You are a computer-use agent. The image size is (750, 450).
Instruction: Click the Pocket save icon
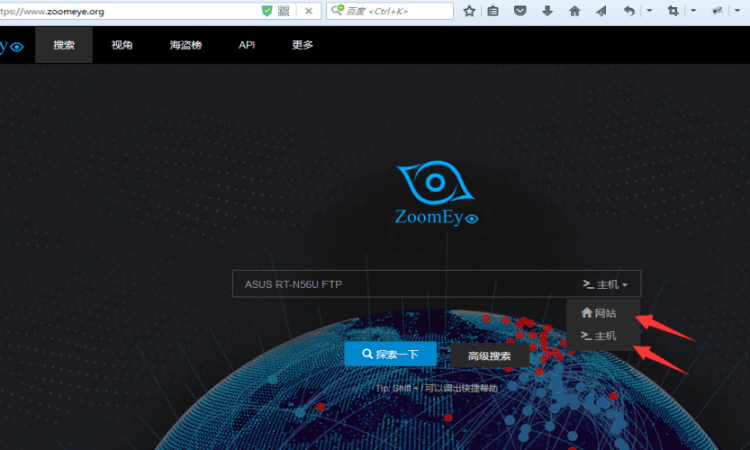coord(520,11)
